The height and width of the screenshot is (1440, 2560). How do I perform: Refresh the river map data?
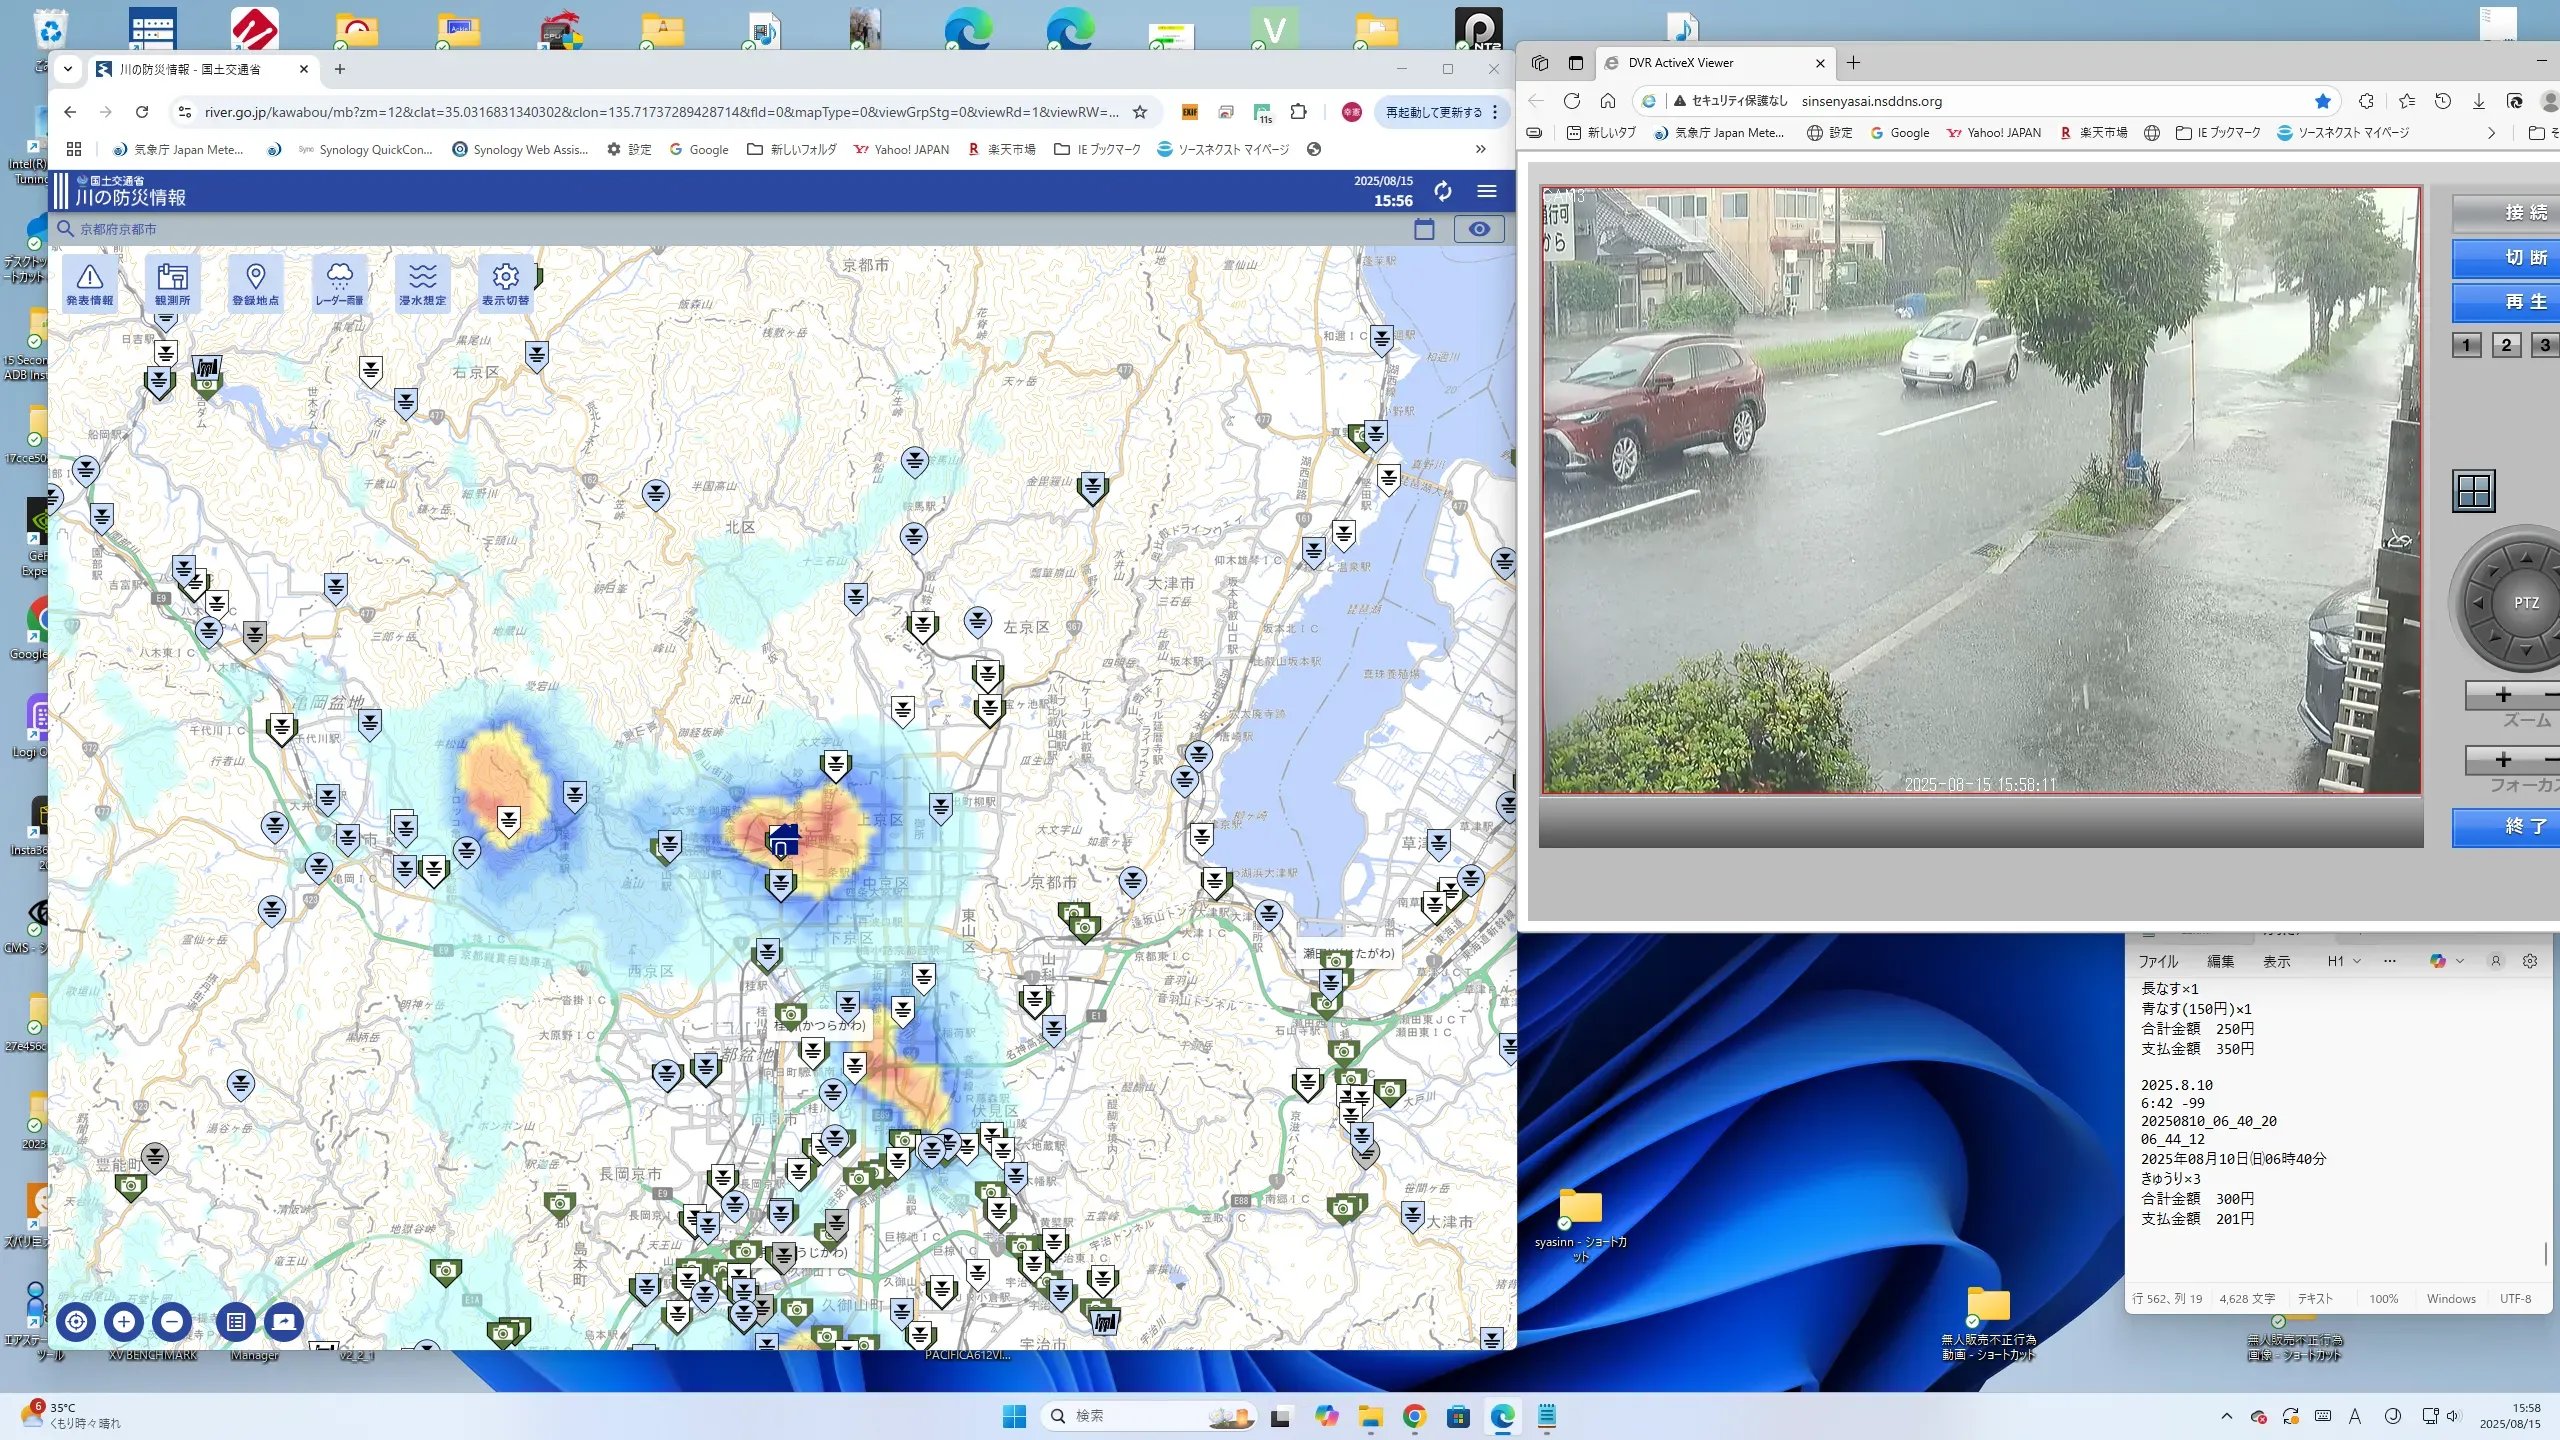click(x=1442, y=191)
